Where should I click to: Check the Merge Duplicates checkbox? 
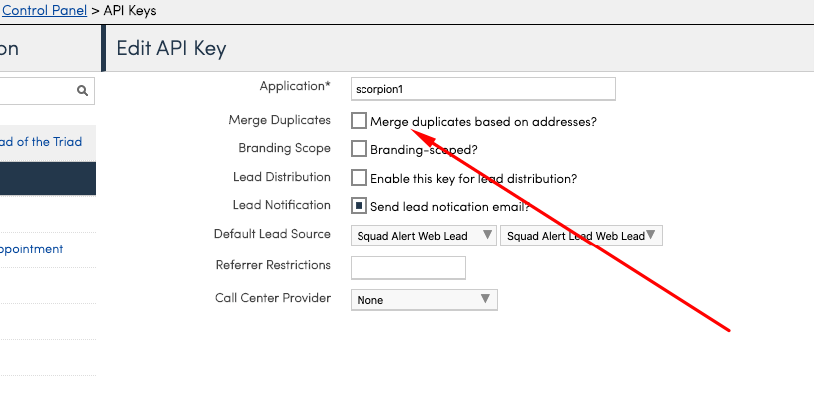click(x=359, y=121)
